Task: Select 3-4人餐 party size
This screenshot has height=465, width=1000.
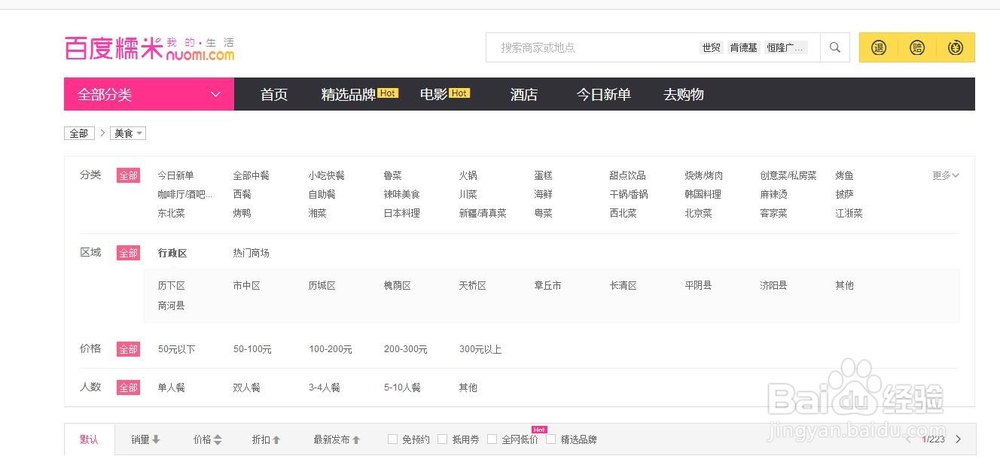Action: [324, 387]
